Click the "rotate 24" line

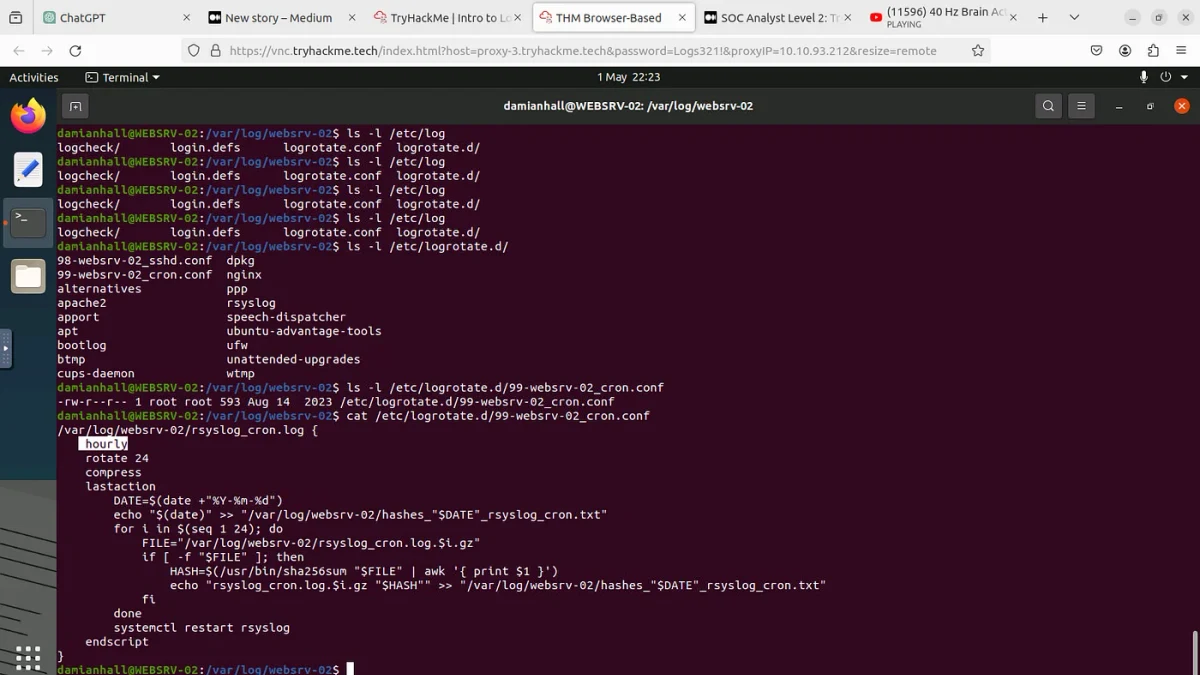[x=117, y=458]
